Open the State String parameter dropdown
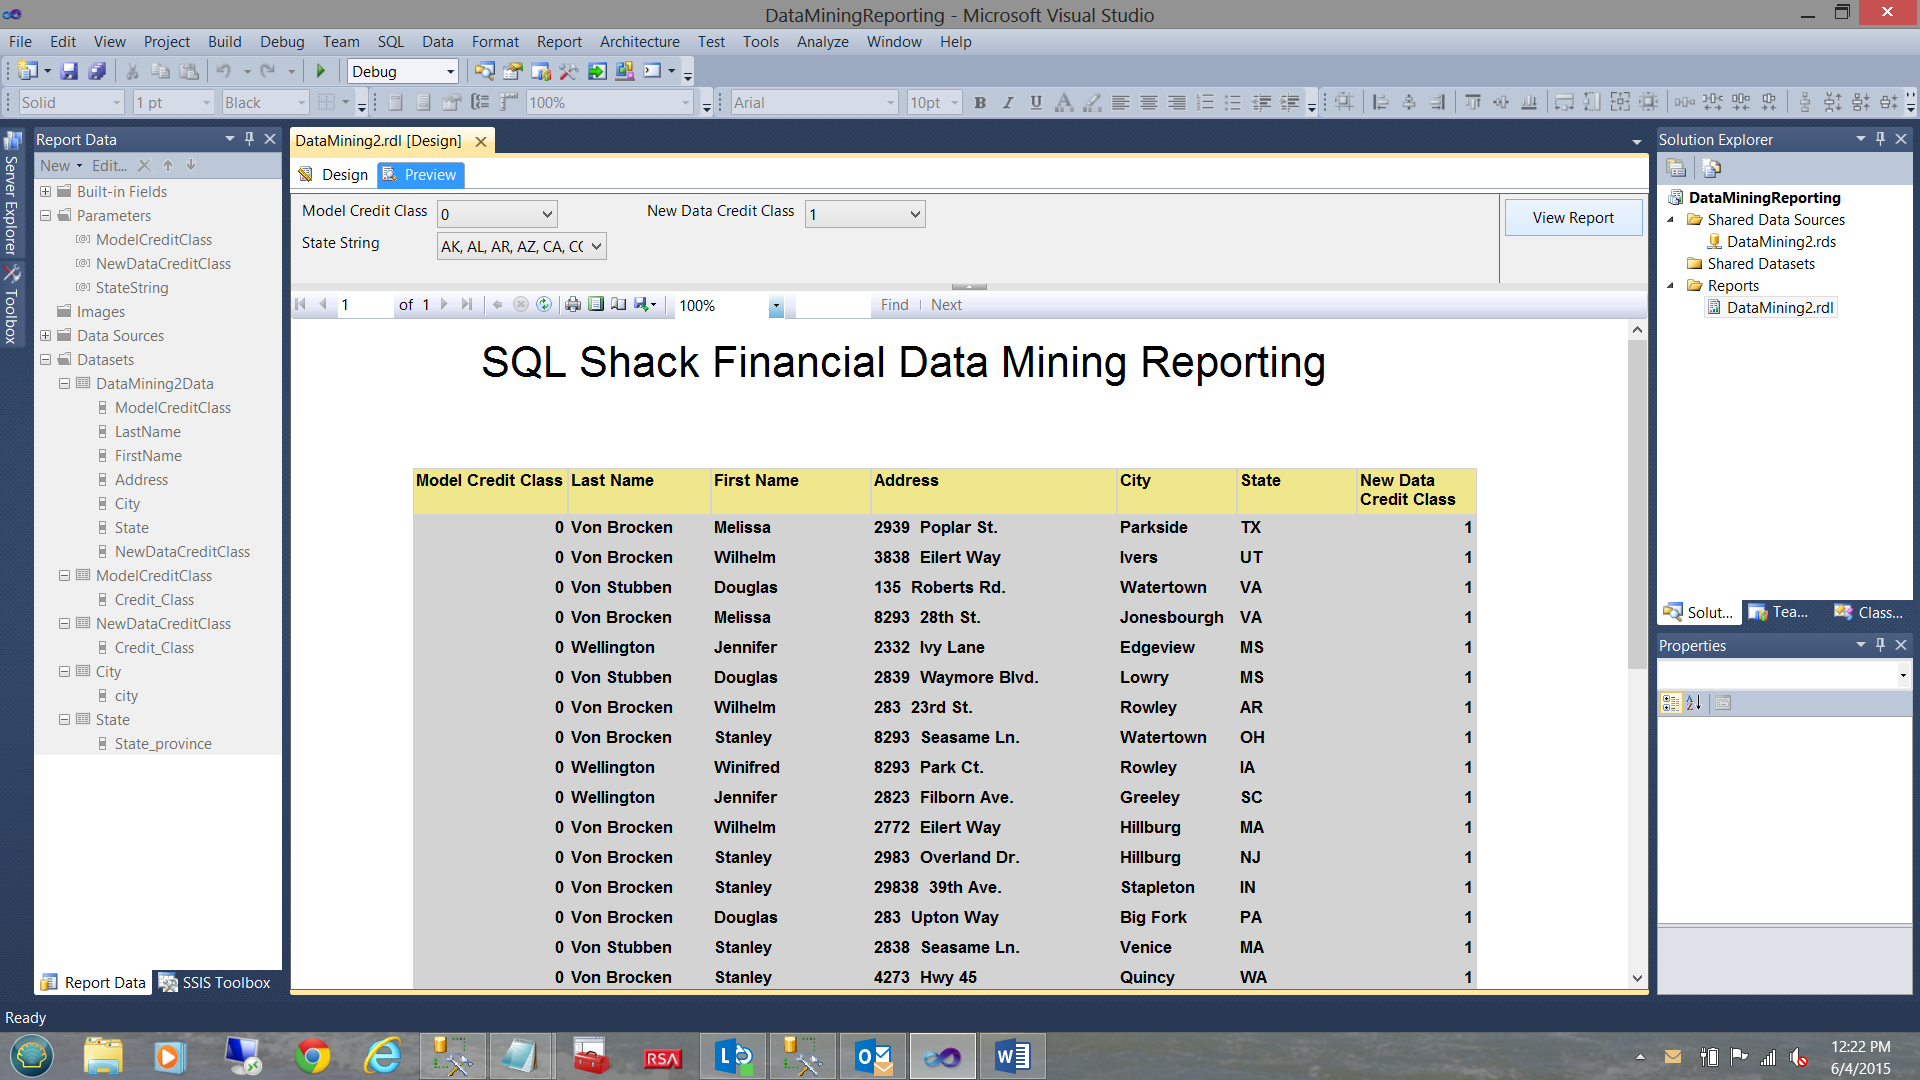Screen dimensions: 1920x1080 [596, 246]
